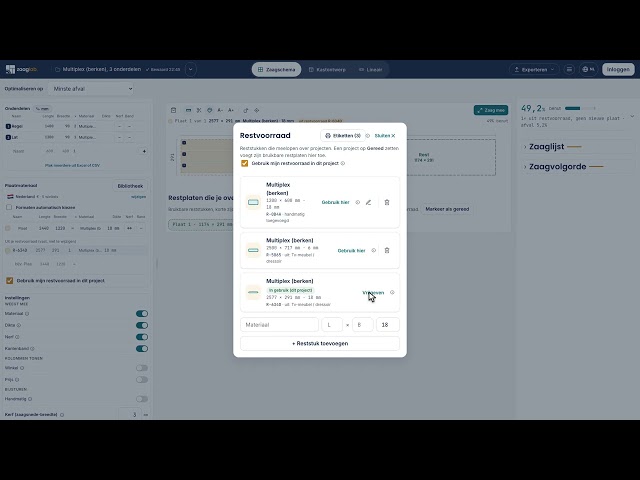Click the diamond icon in the plan toolbar
640x480 pixels.
tap(256, 110)
